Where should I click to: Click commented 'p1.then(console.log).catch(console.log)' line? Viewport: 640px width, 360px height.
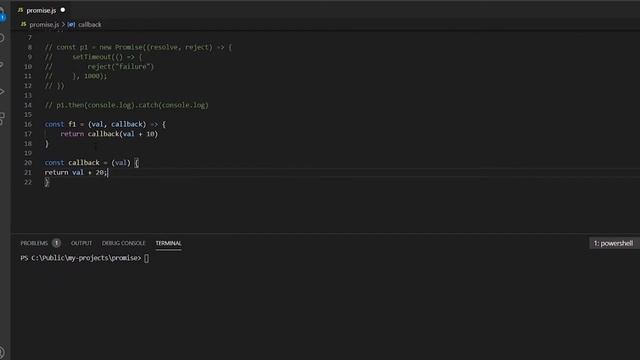click(127, 105)
